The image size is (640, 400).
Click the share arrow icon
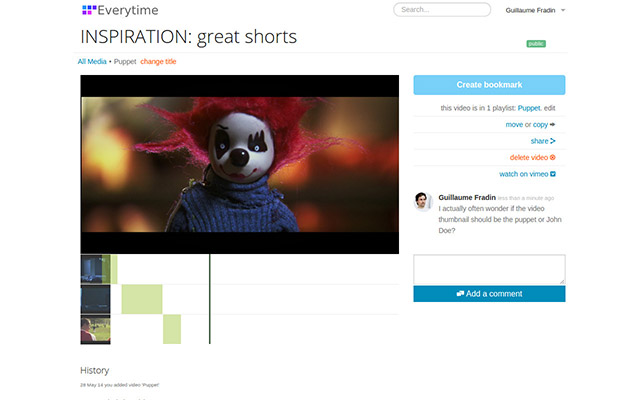pos(553,141)
